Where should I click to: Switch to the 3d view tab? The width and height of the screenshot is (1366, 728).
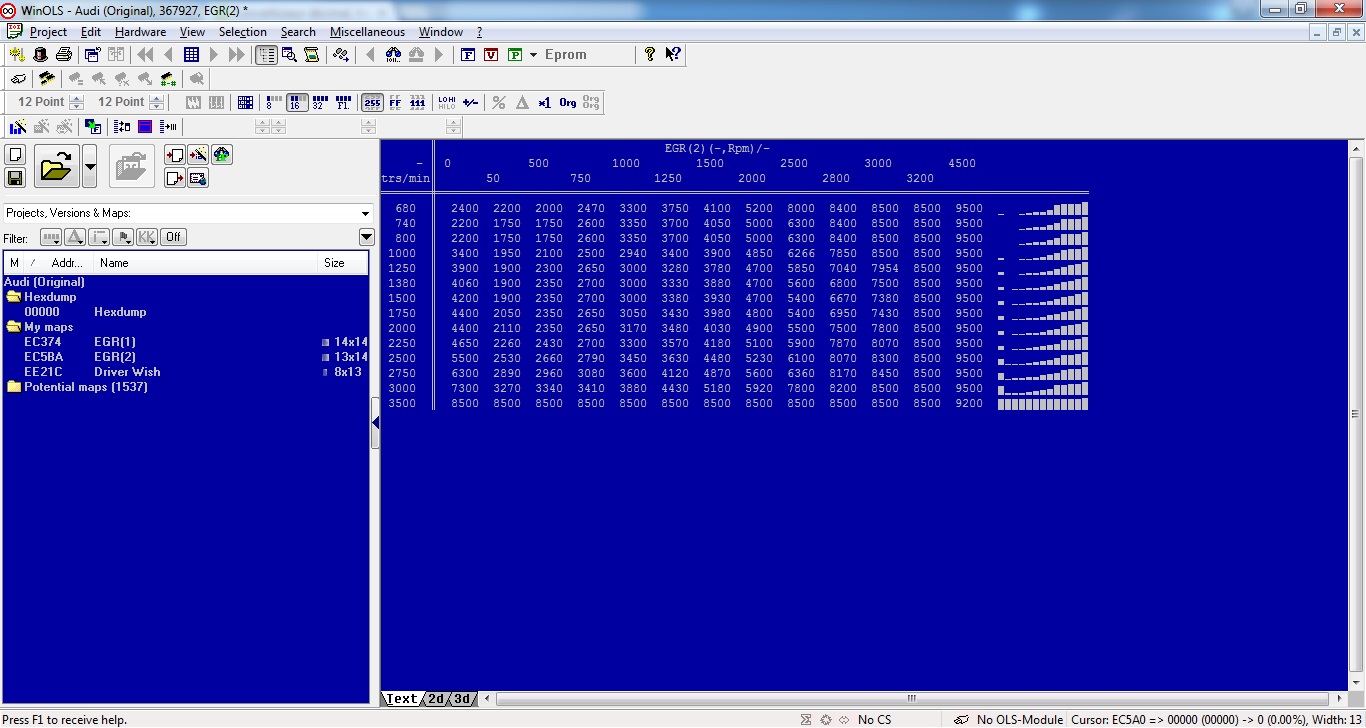[462, 699]
